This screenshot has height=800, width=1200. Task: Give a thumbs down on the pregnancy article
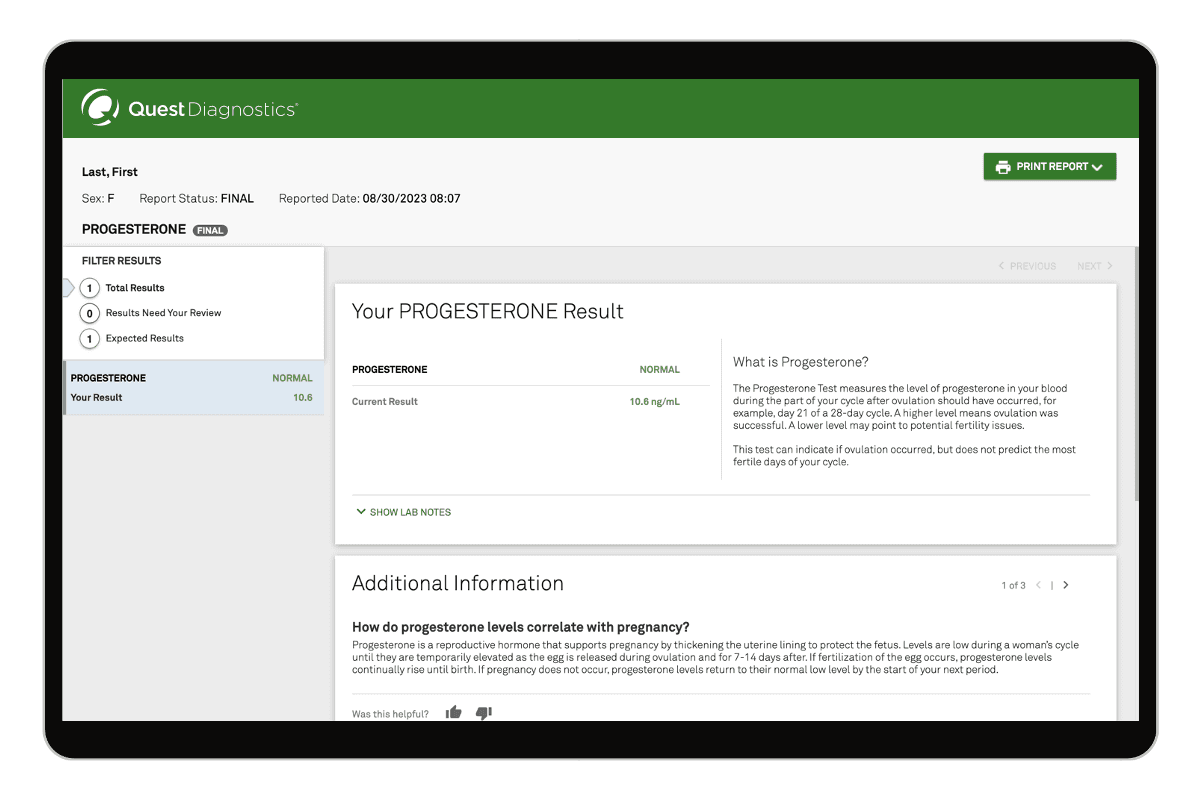(x=483, y=713)
